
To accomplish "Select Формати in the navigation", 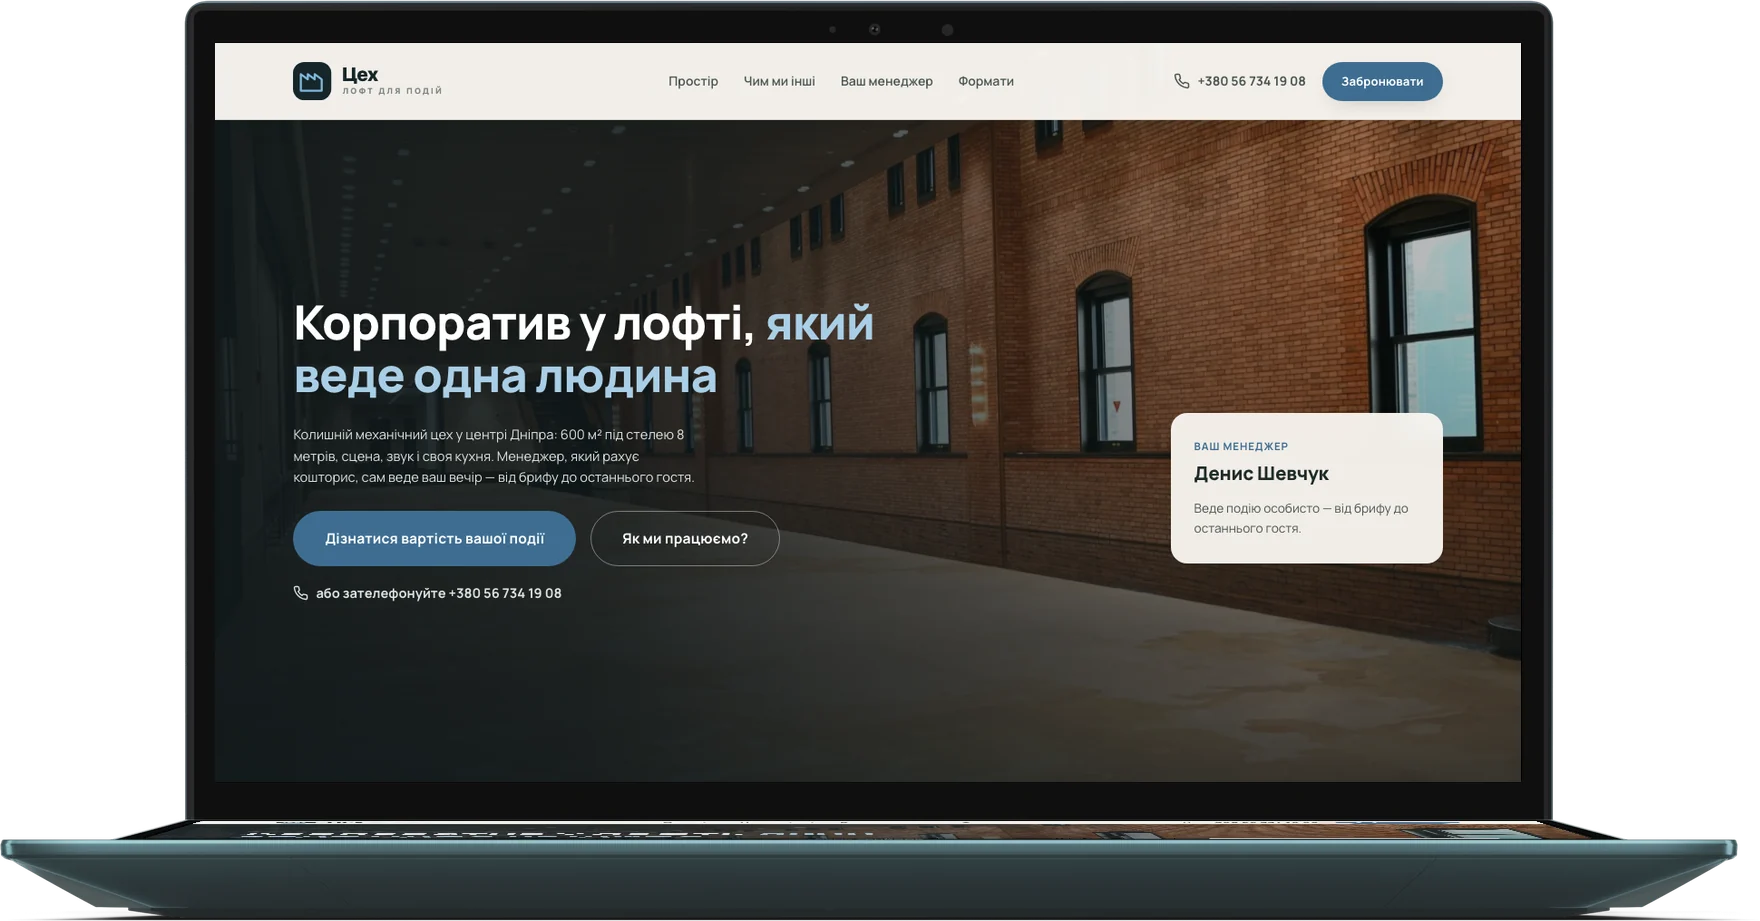I will pyautogui.click(x=986, y=81).
